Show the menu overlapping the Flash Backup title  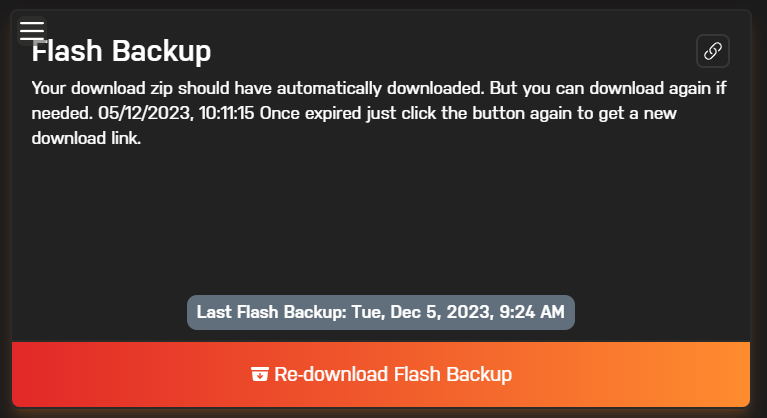click(32, 30)
